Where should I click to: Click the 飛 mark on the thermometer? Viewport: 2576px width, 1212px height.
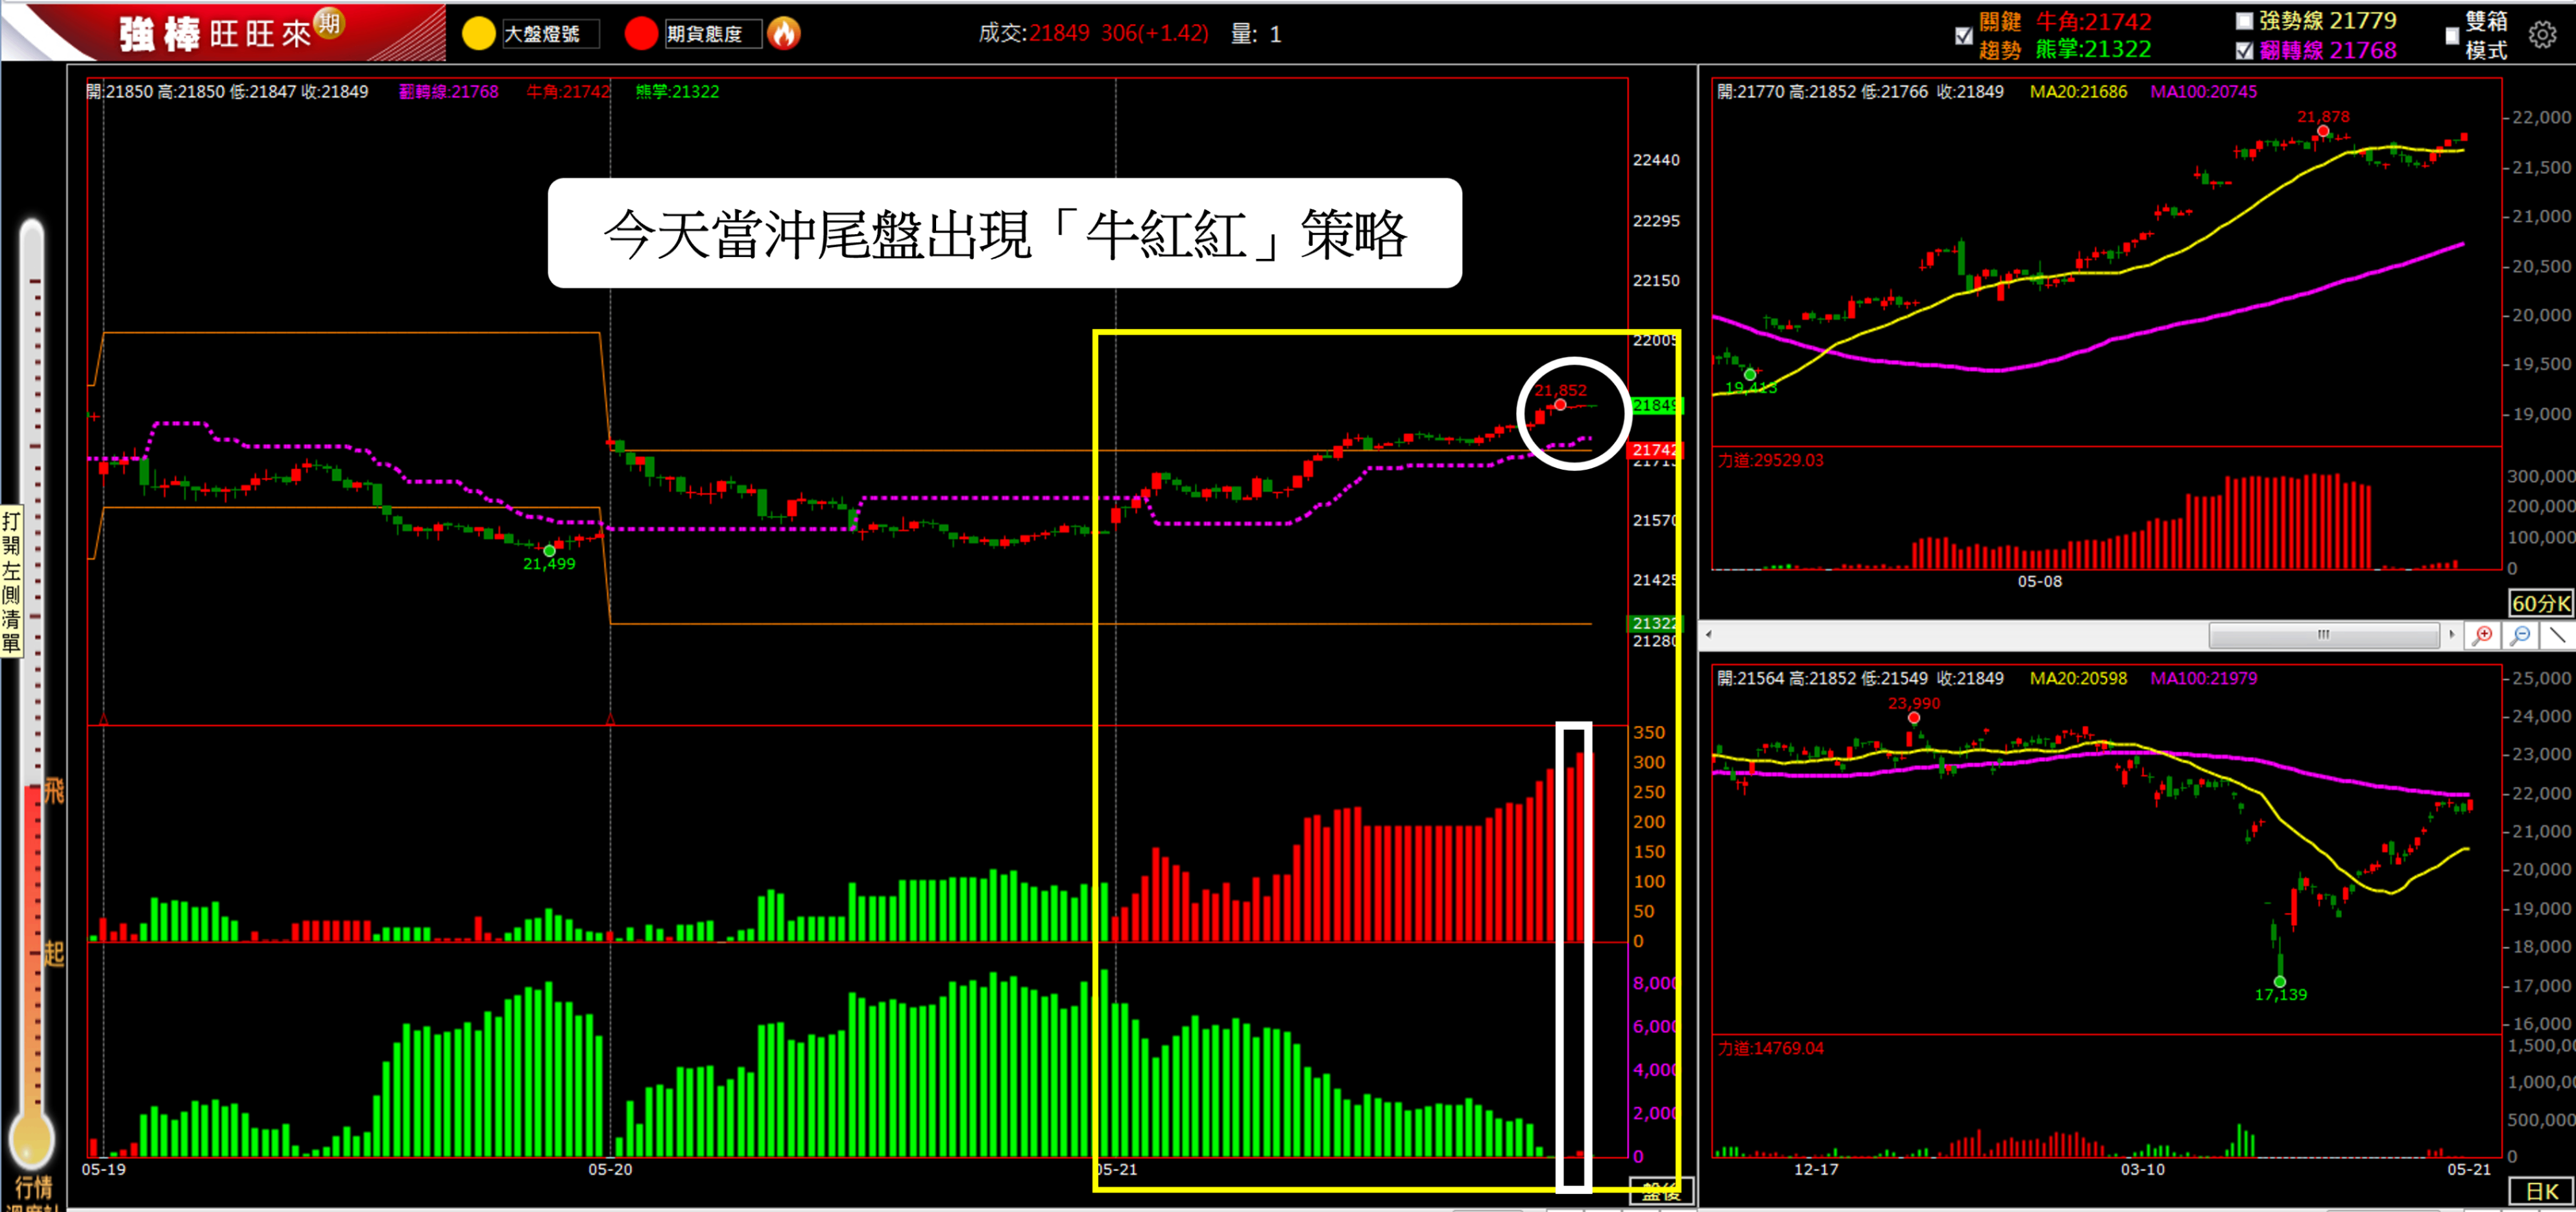[x=54, y=791]
